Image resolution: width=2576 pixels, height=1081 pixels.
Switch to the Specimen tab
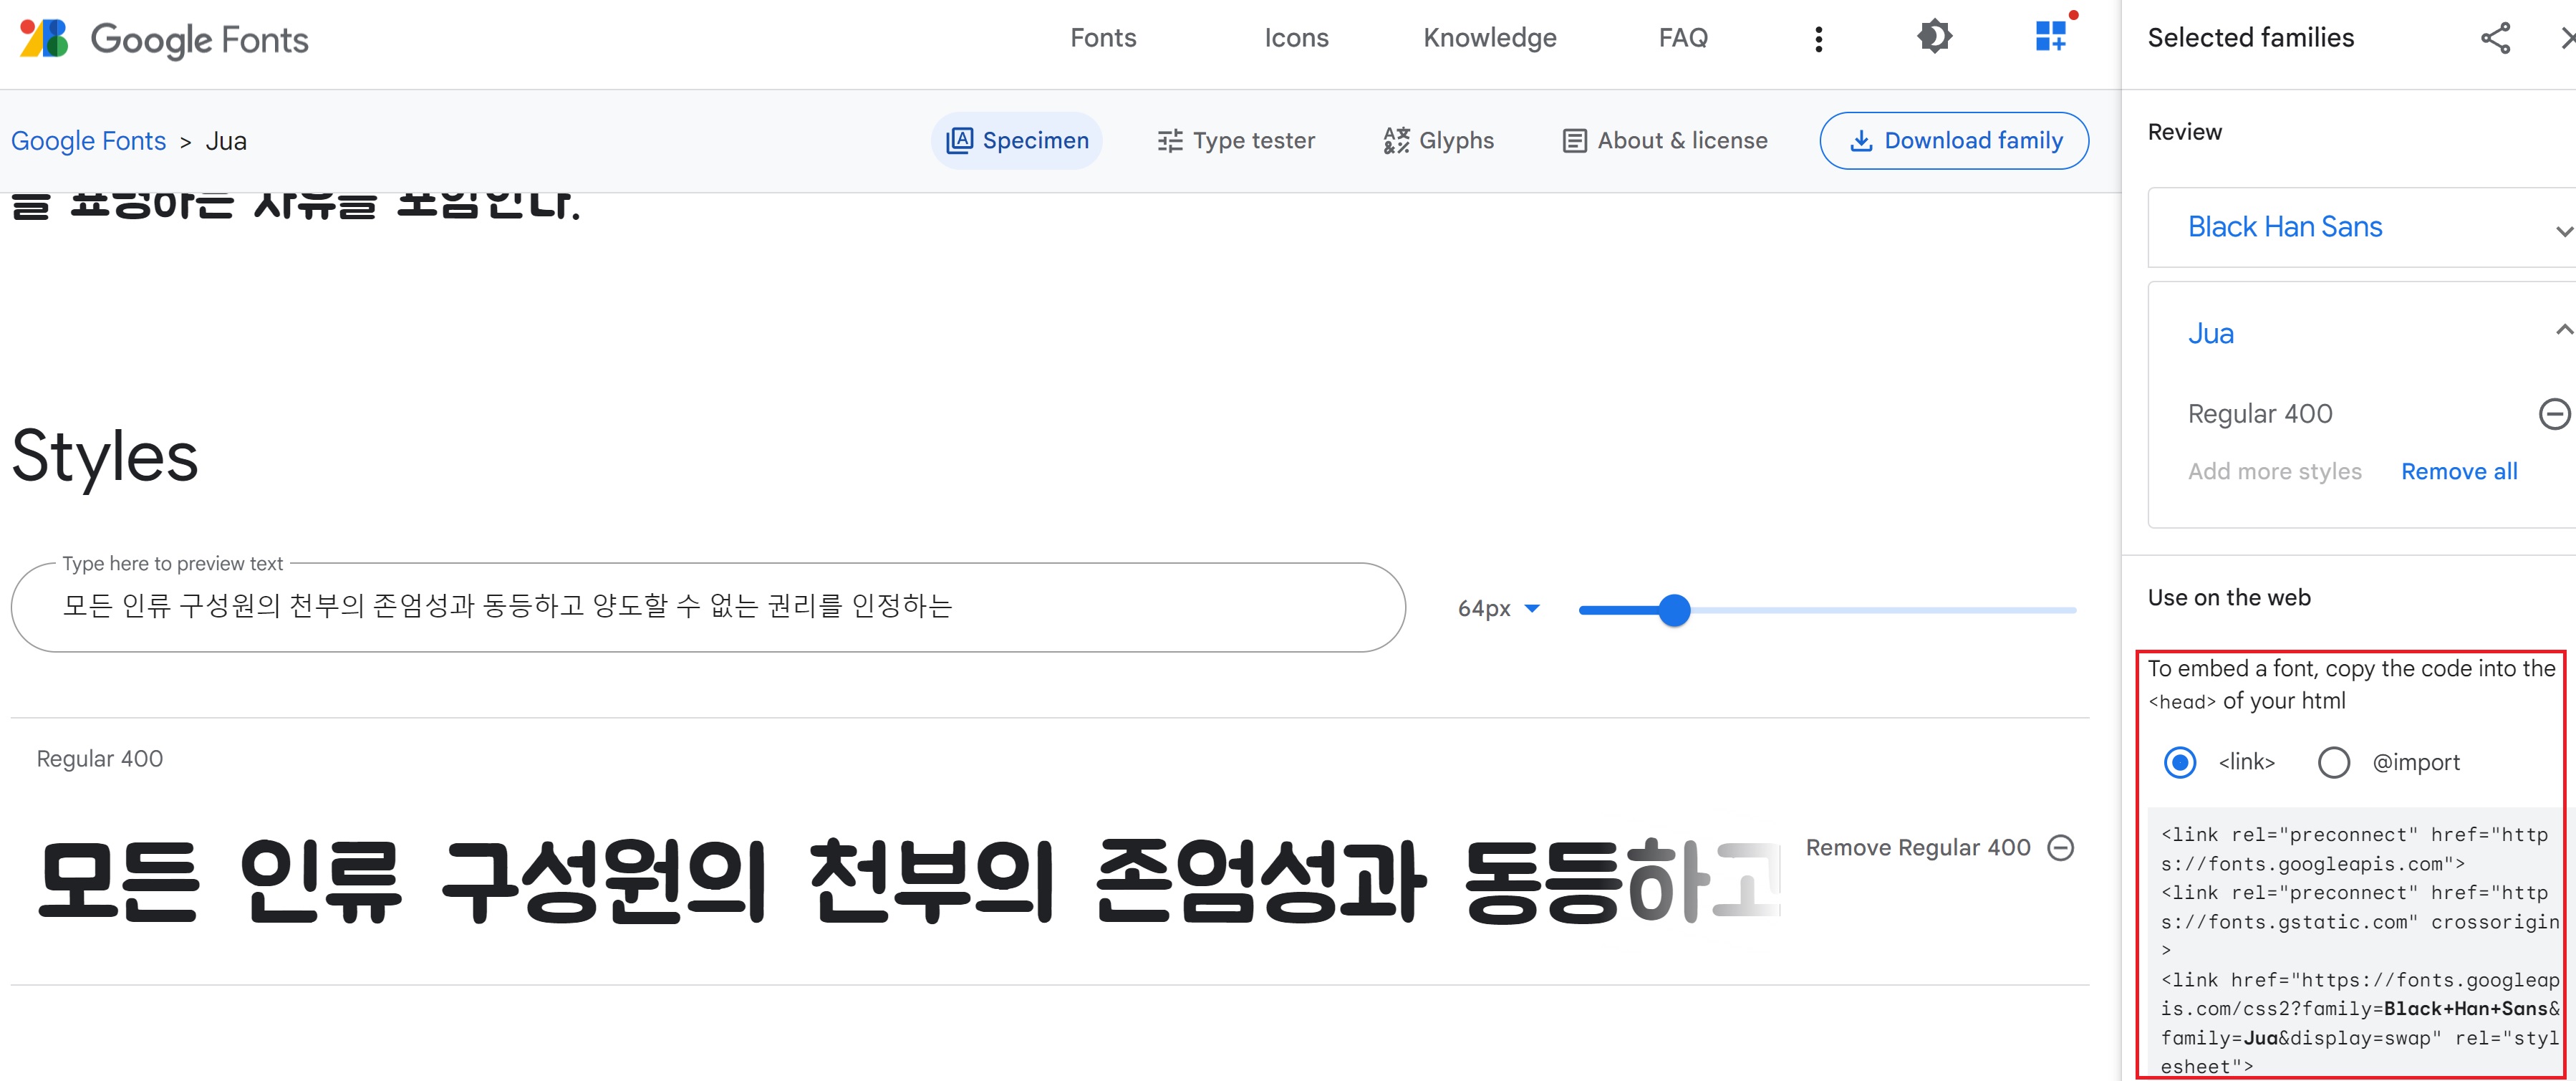tap(1016, 140)
